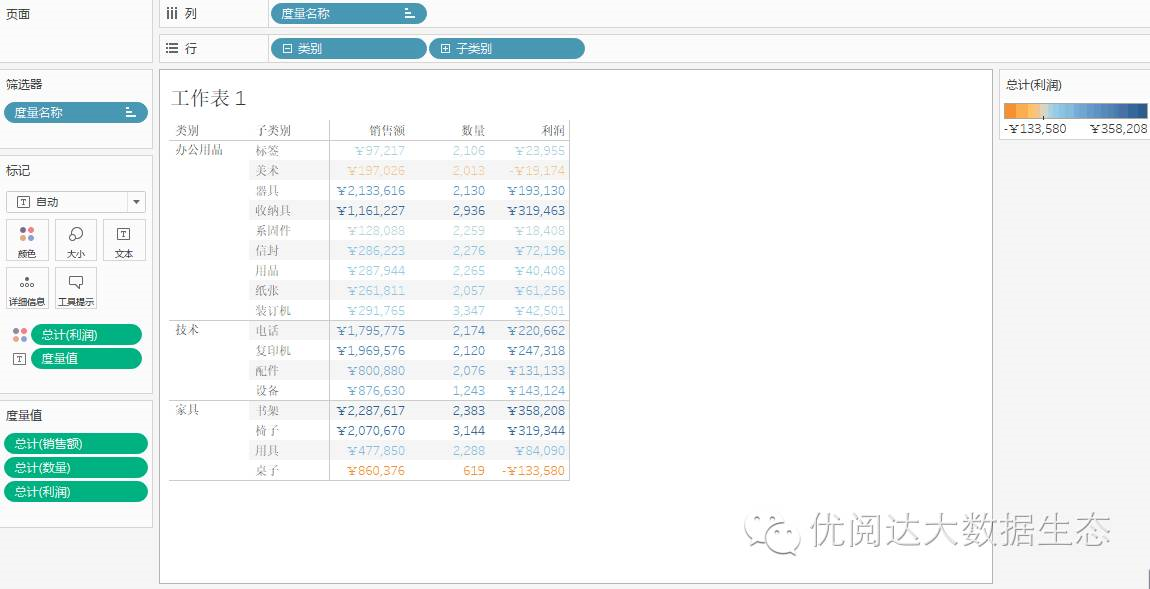Select 总计(利润) pill in 度量值 shelf
Viewport: 1150px width, 589px height.
point(76,491)
